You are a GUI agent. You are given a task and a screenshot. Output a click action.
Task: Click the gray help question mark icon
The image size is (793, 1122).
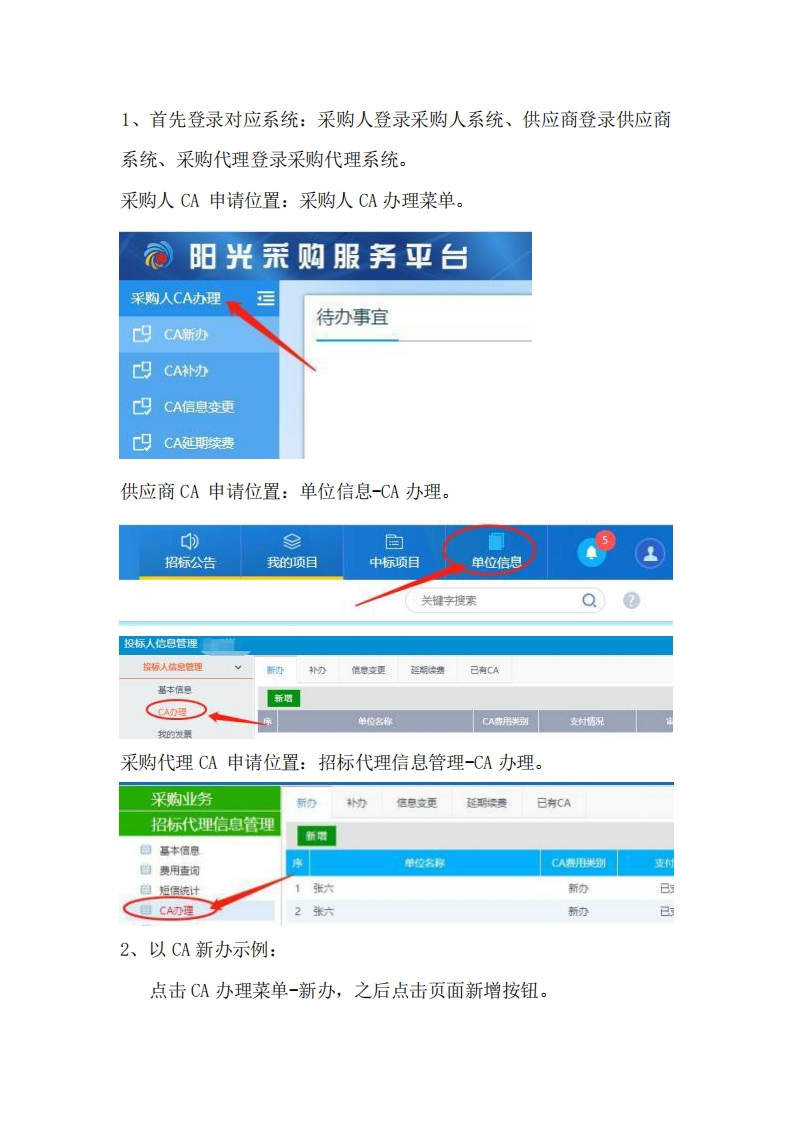631,600
